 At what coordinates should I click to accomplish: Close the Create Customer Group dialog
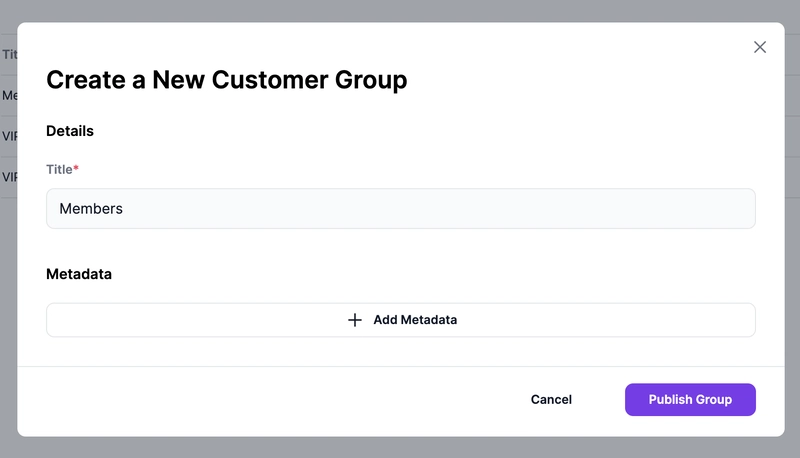pyautogui.click(x=760, y=47)
